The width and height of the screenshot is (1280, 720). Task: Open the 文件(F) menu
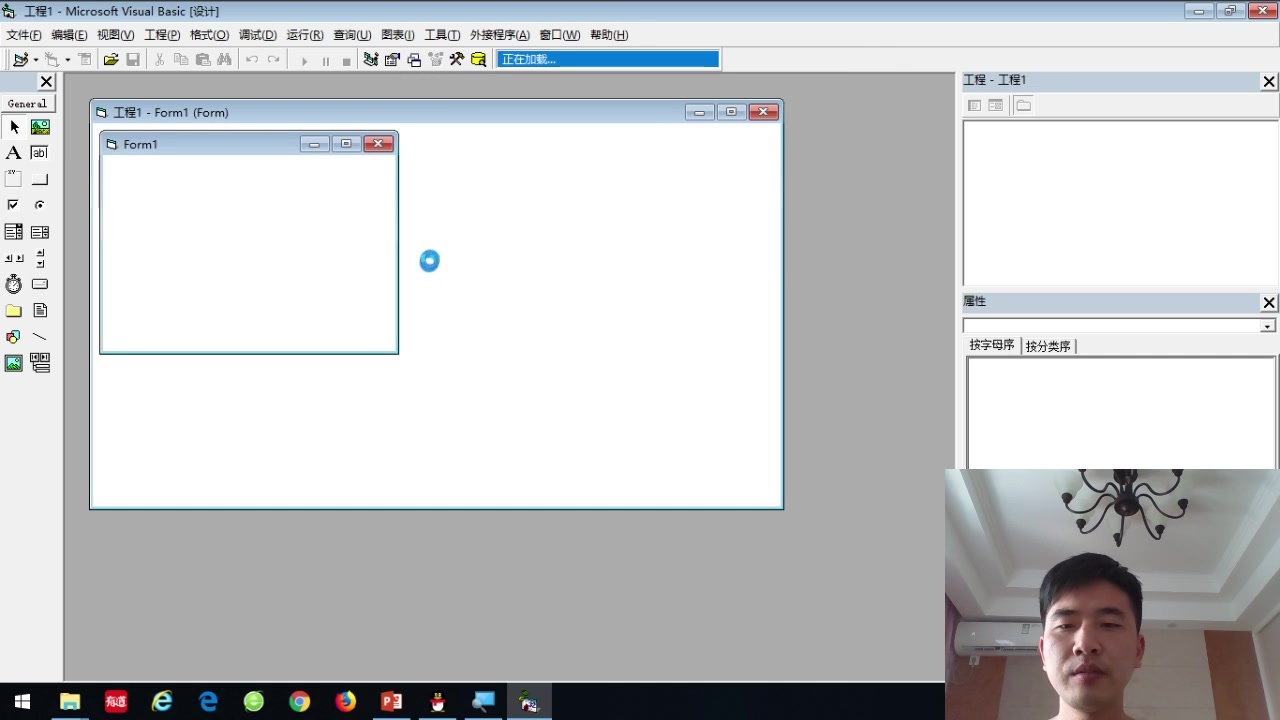tap(24, 35)
